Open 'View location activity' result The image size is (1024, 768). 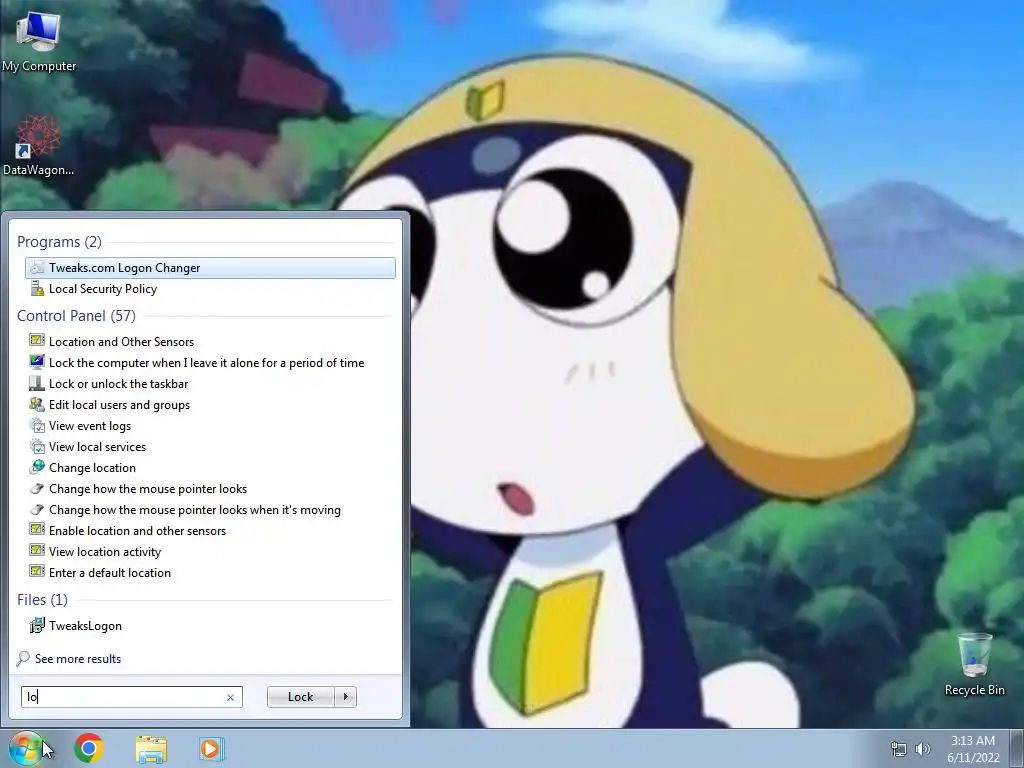(x=210, y=552)
